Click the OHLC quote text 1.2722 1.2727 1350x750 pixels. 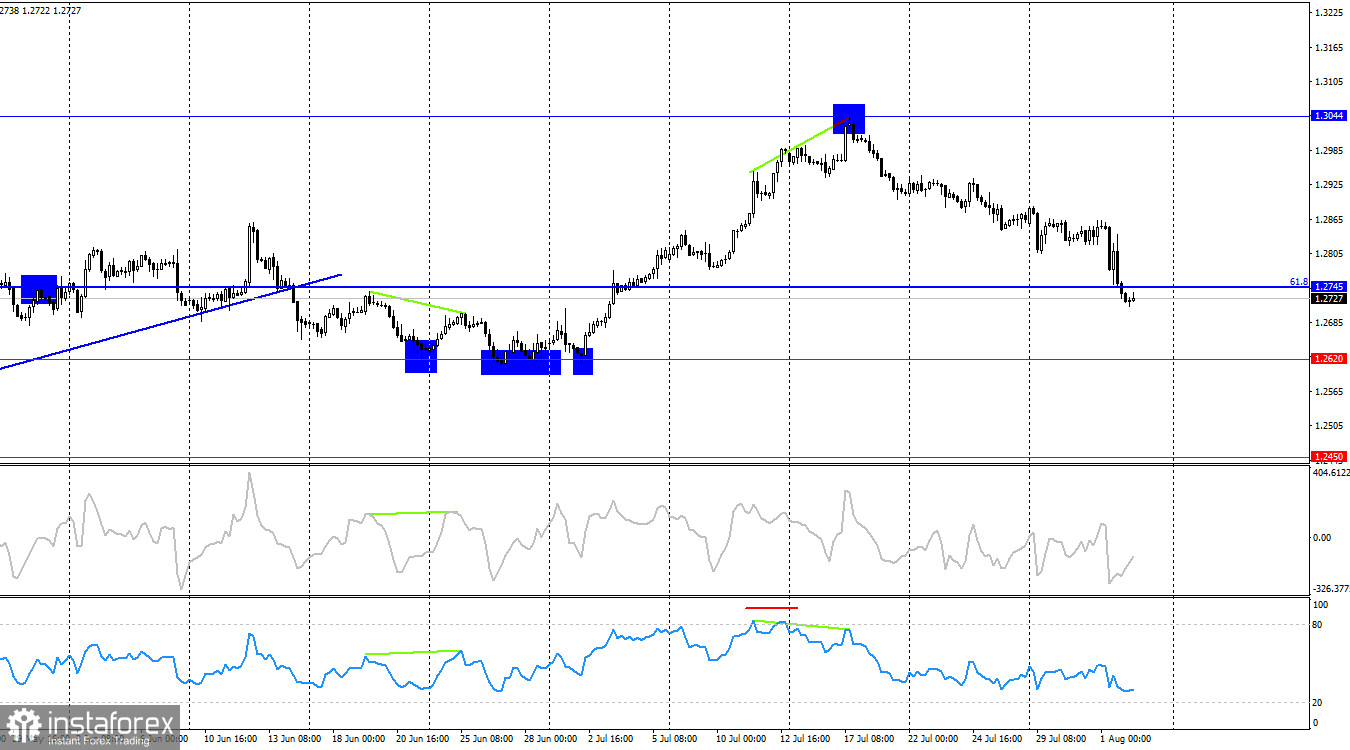click(x=54, y=9)
